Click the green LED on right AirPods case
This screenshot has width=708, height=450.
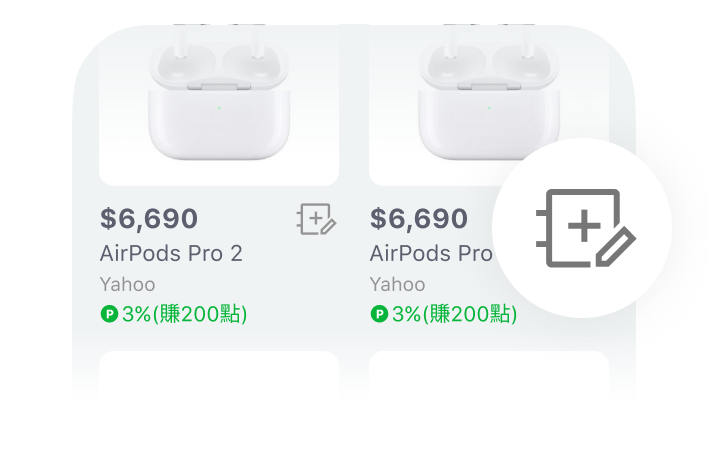pyautogui.click(x=488, y=107)
